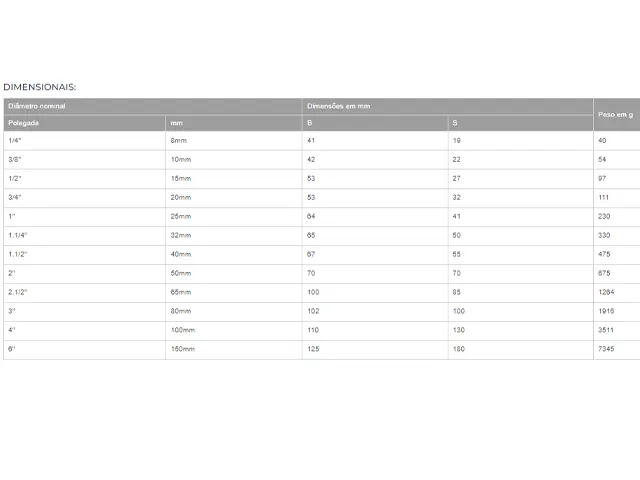This screenshot has height=480, width=640.
Task: Select B value 125
Action: 313,349
